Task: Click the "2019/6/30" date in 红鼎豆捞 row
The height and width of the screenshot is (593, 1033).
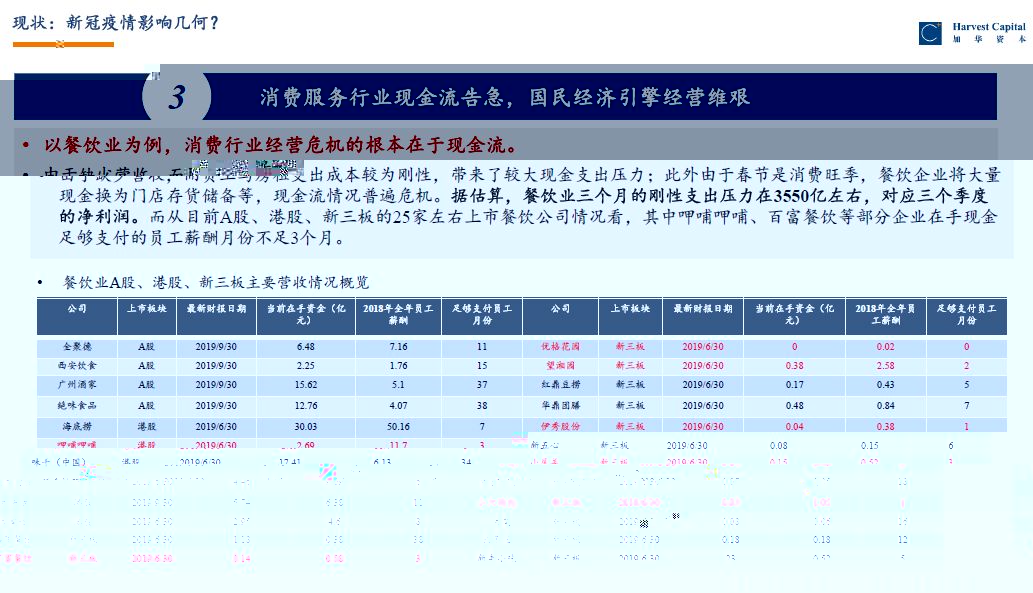Action: 703,385
